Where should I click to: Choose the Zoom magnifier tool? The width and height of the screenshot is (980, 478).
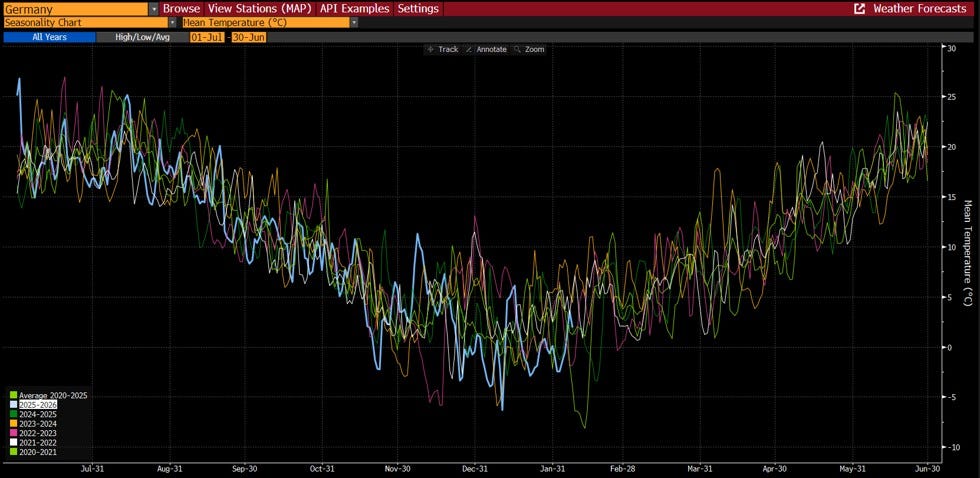[529, 49]
